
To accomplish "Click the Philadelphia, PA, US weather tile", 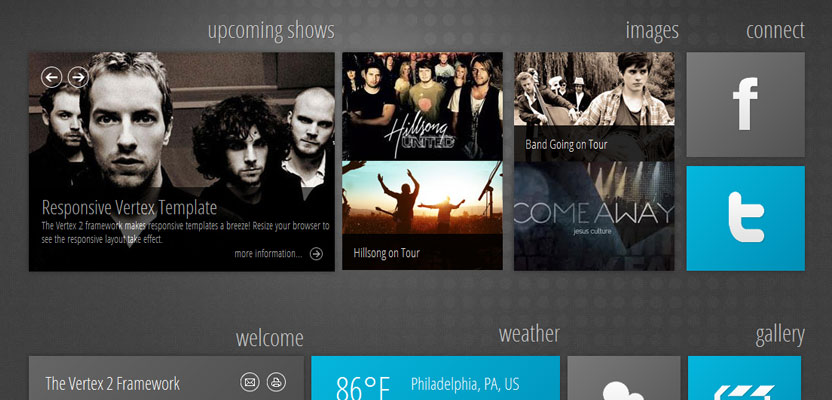I will coord(435,378).
